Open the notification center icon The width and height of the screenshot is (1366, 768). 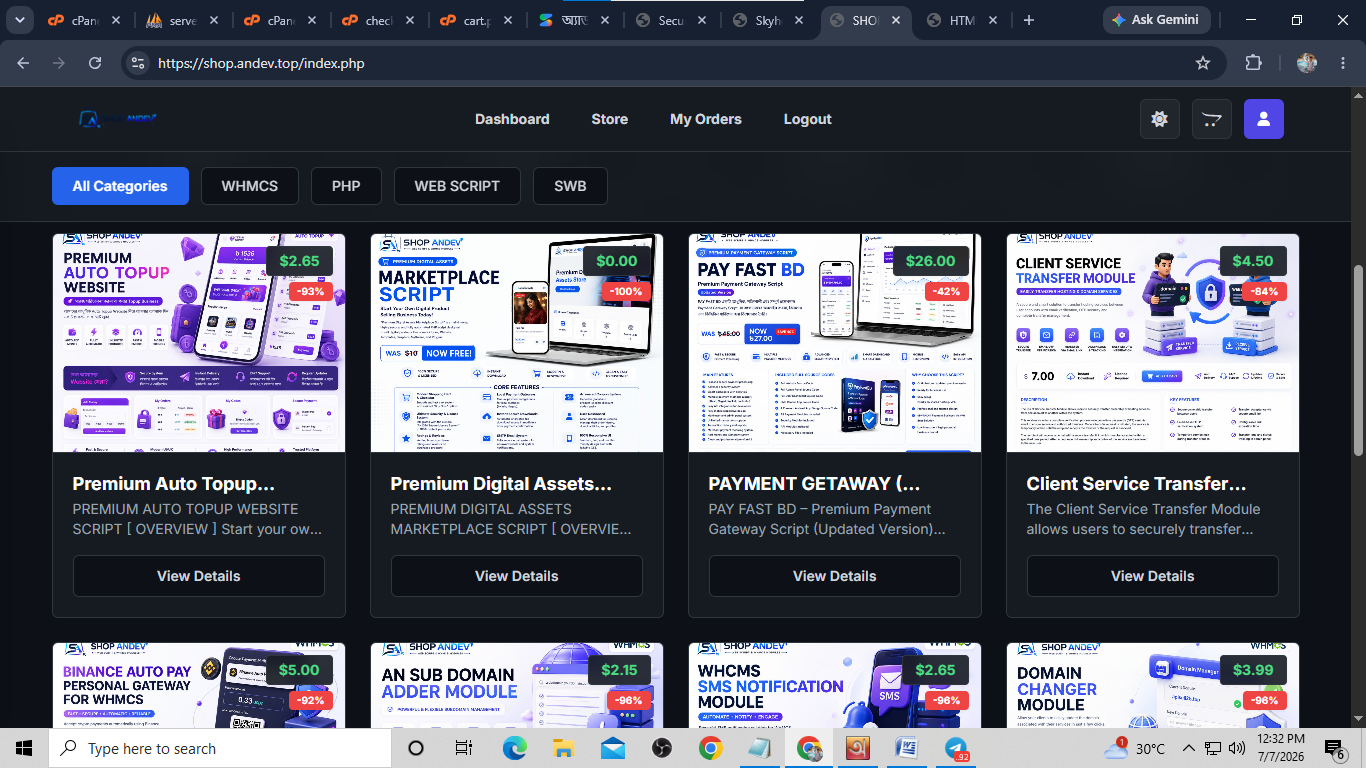tap(1335, 748)
